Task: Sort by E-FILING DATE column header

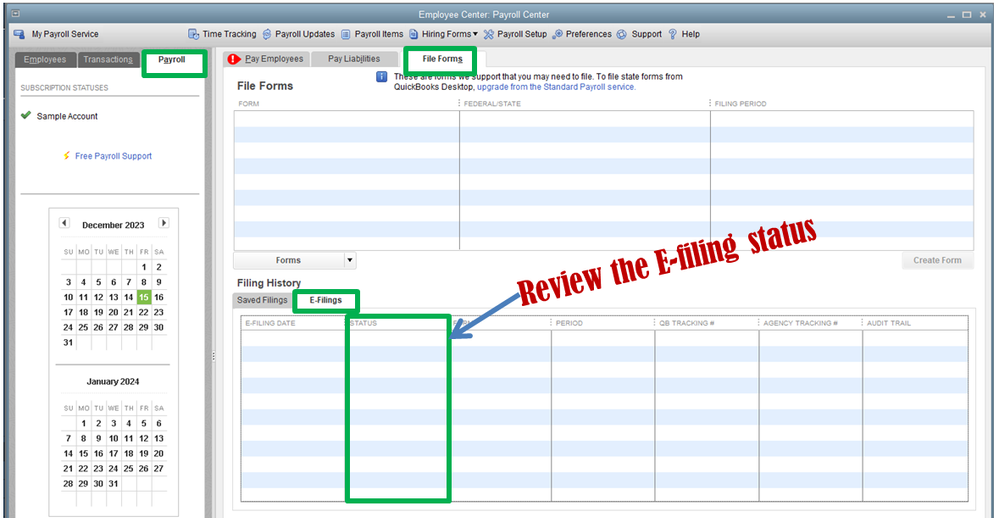Action: click(x=270, y=323)
